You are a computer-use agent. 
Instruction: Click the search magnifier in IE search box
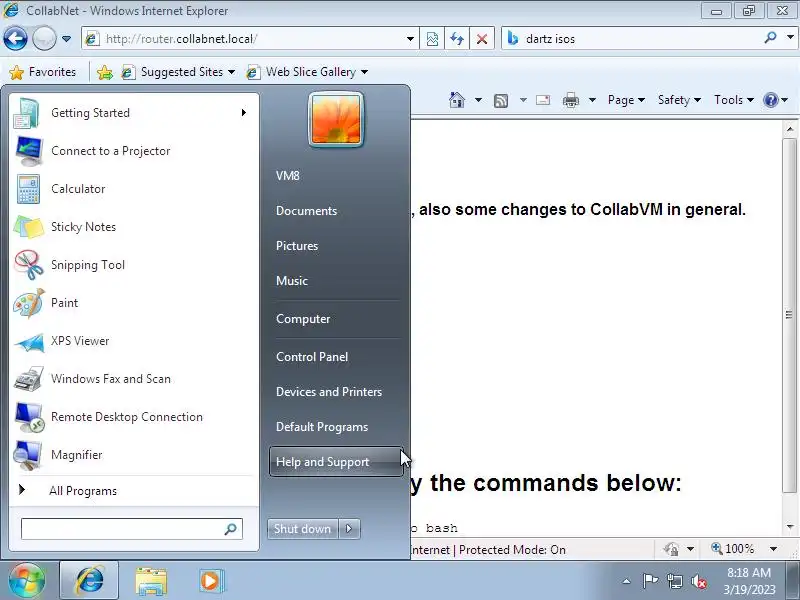coord(770,38)
